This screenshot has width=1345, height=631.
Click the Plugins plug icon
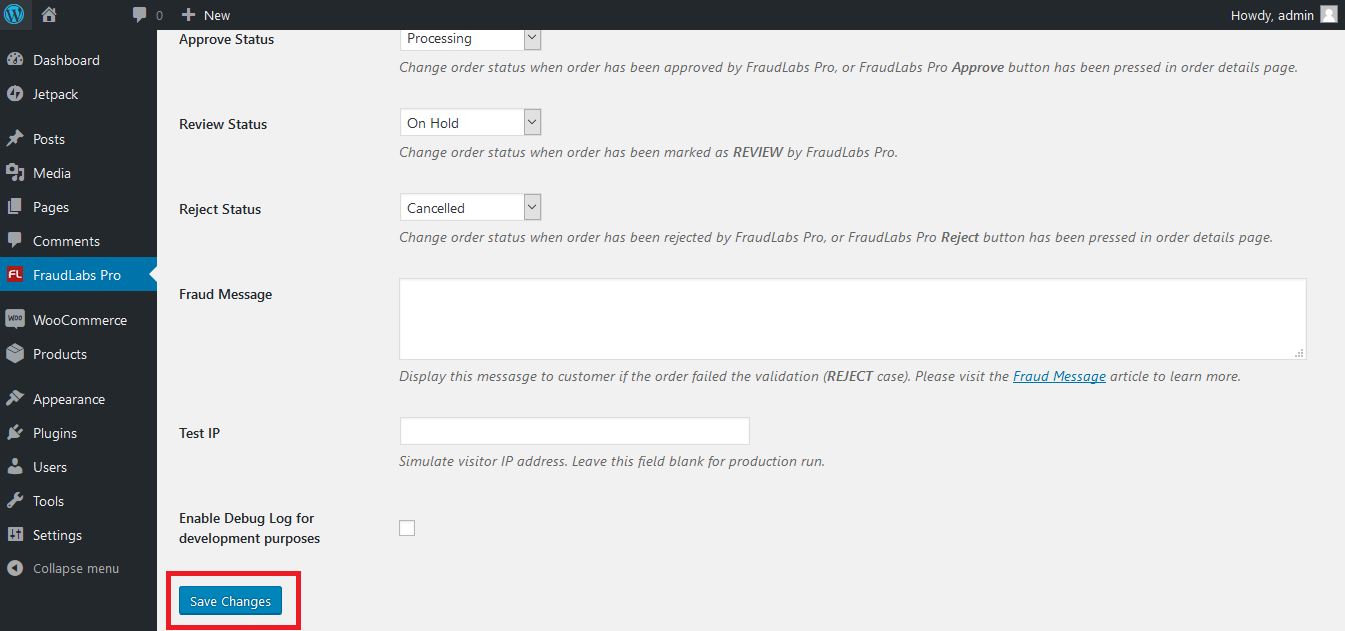coord(15,433)
